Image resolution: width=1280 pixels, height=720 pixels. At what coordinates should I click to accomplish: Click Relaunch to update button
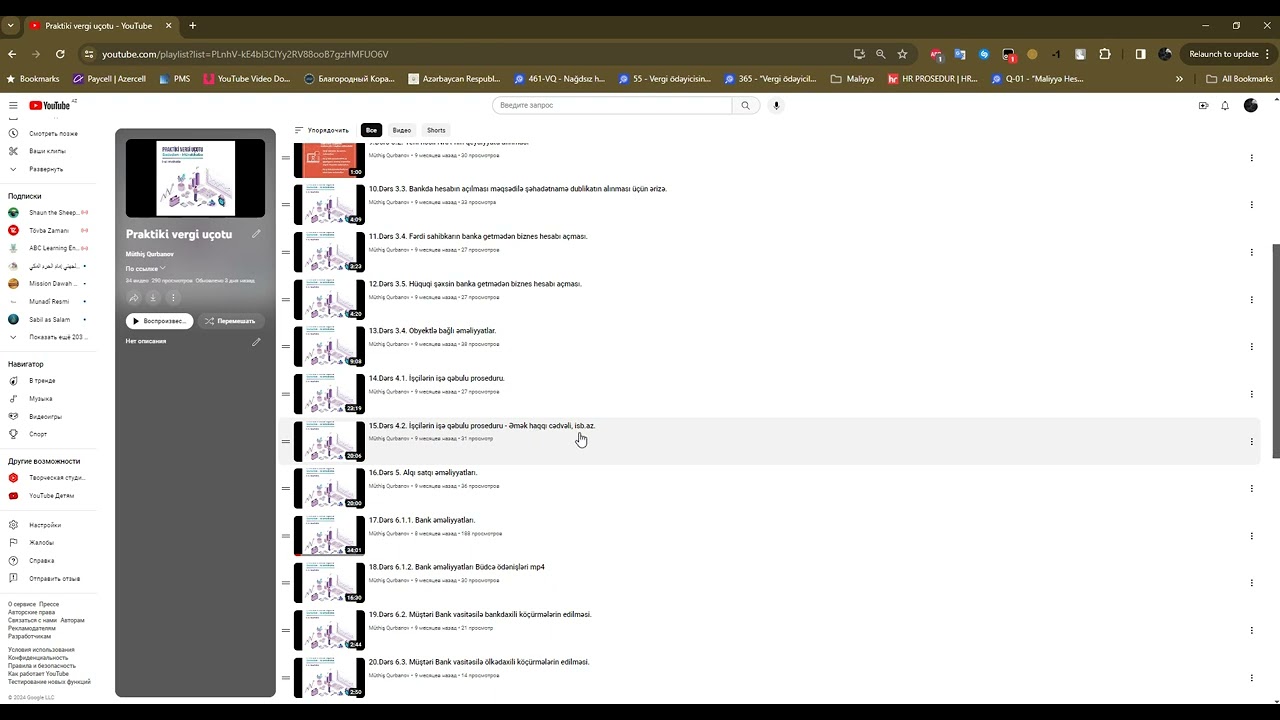[1223, 54]
